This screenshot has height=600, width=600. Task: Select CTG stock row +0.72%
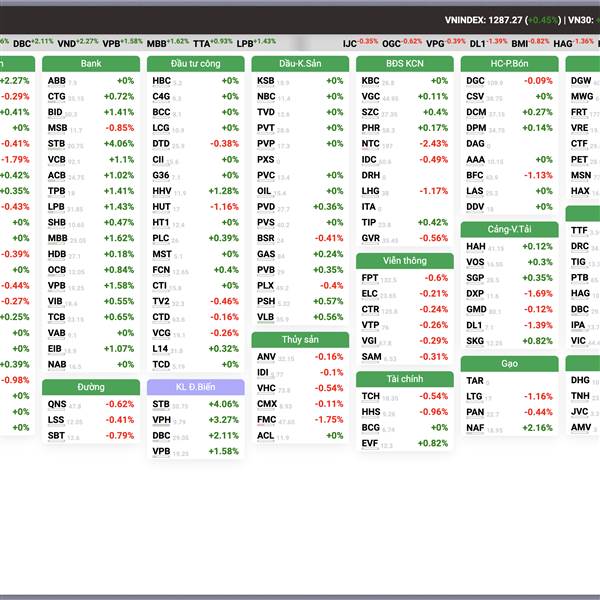coord(91,96)
